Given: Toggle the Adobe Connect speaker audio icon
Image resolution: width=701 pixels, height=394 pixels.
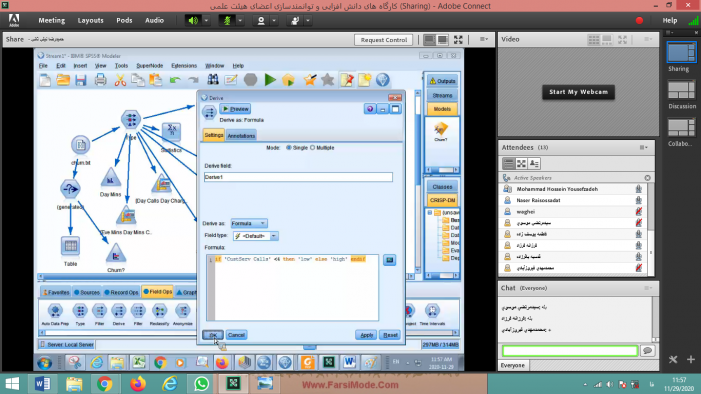Looking at the screenshot, I should 193,21.
